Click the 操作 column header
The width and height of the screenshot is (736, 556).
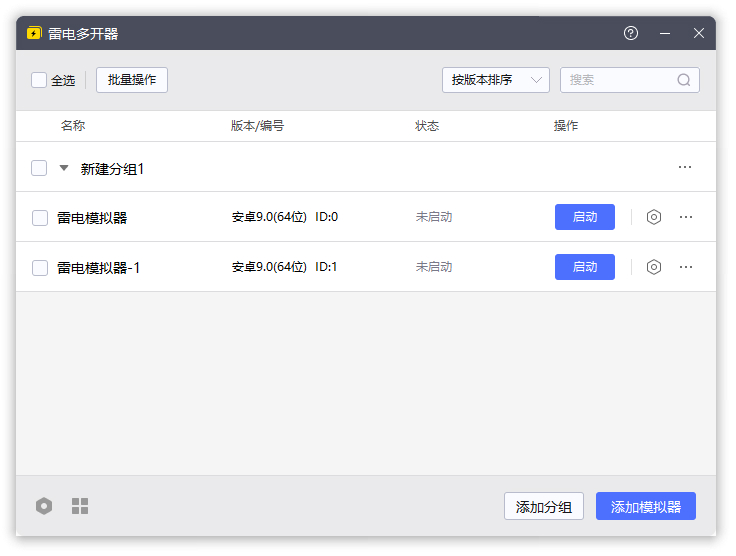(566, 126)
